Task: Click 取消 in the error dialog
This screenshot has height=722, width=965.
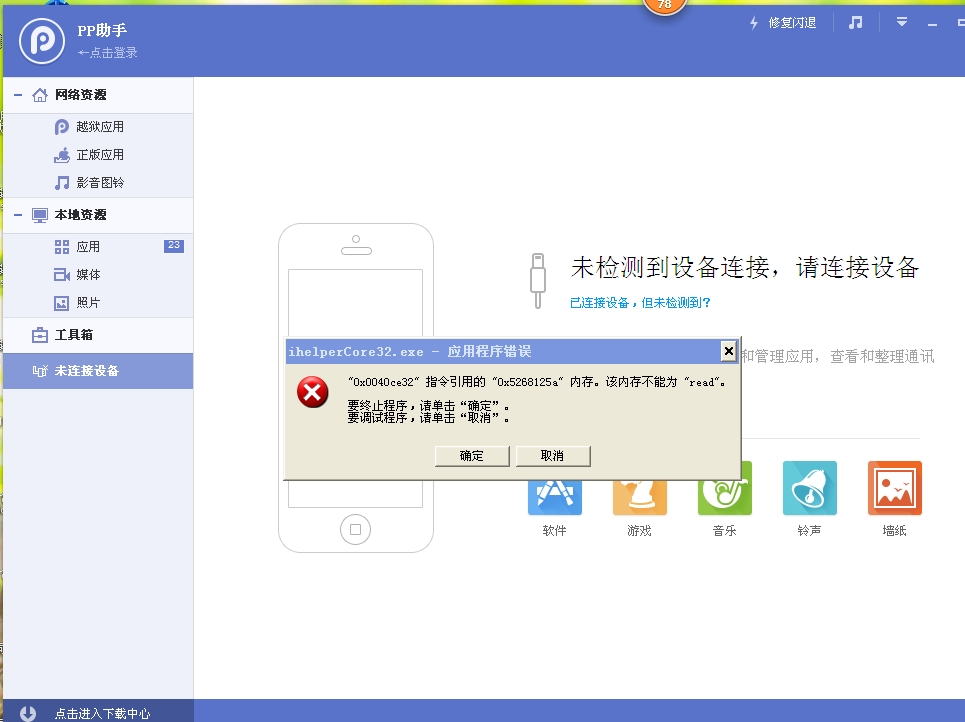Action: pos(553,456)
